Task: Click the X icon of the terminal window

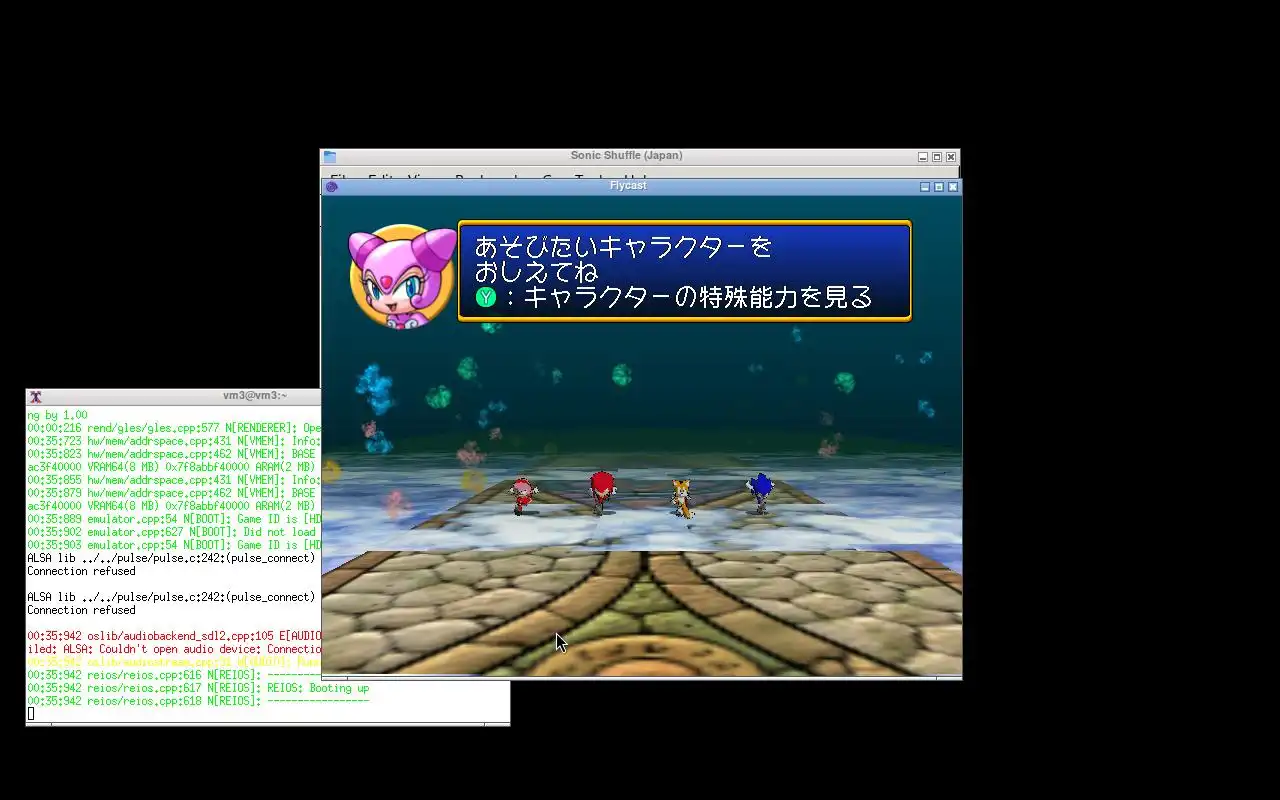Action: tap(35, 397)
